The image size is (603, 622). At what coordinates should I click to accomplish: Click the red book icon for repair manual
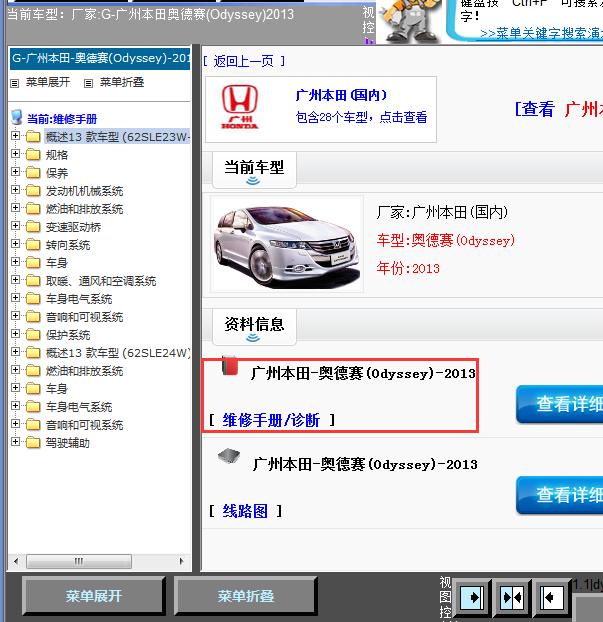(230, 365)
